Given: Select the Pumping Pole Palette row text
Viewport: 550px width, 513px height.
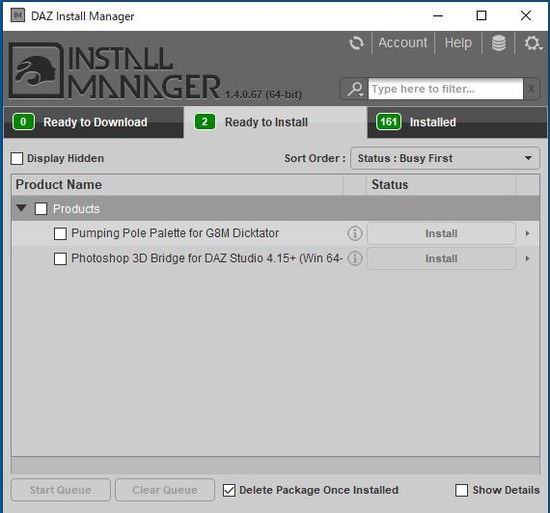Looking at the screenshot, I should pos(175,233).
